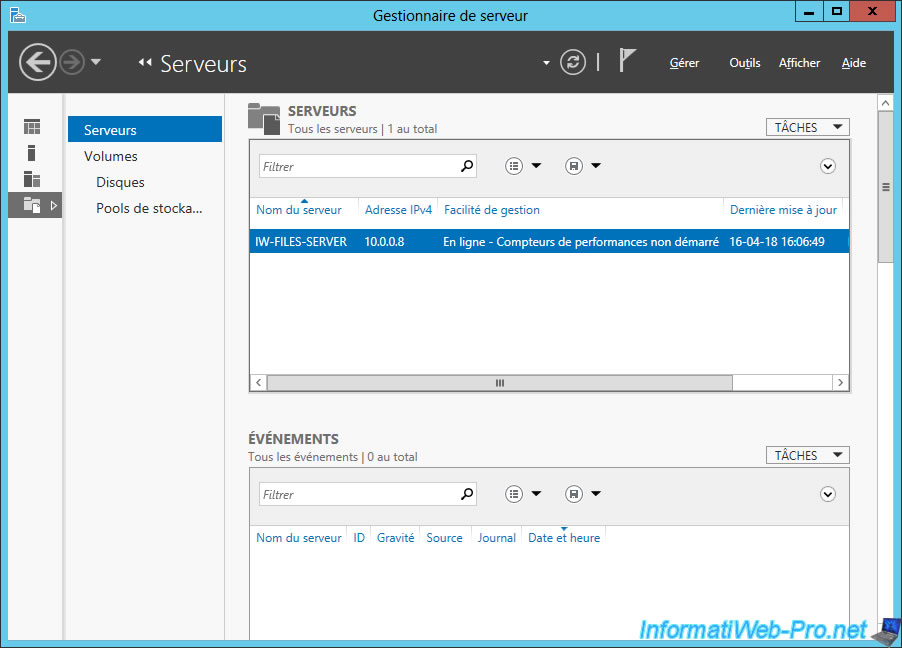This screenshot has width=902, height=648.
Task: Open the notifications flag
Action: click(627, 60)
